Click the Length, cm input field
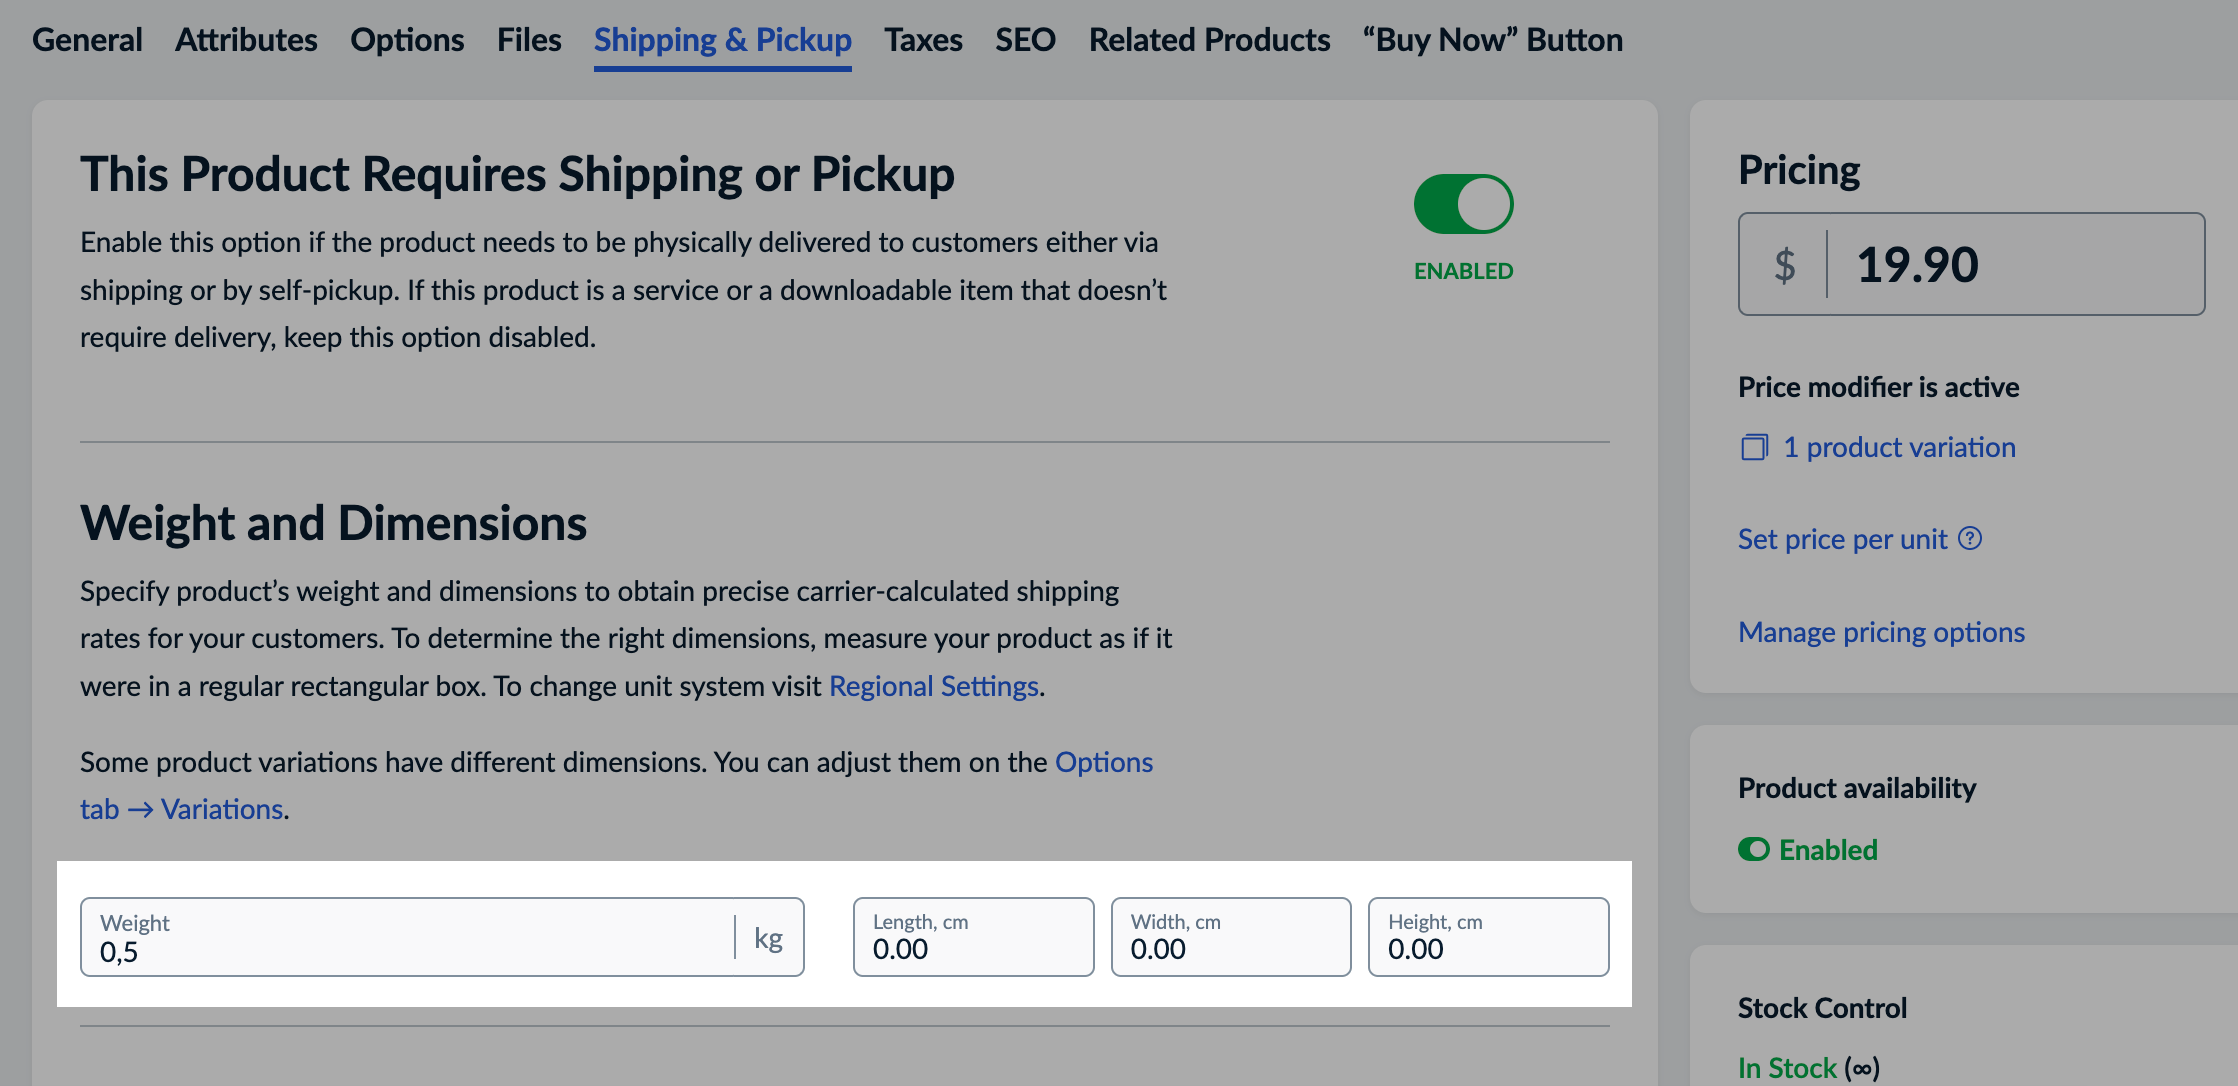Image resolution: width=2238 pixels, height=1086 pixels. pyautogui.click(x=973, y=938)
